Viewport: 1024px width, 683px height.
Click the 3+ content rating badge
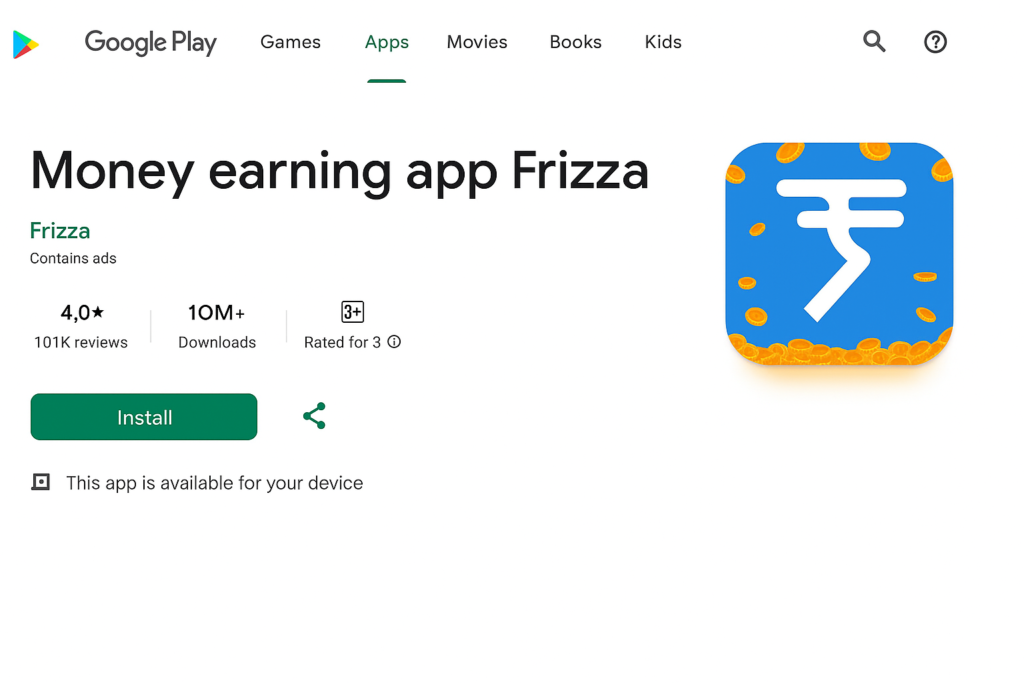click(x=353, y=311)
